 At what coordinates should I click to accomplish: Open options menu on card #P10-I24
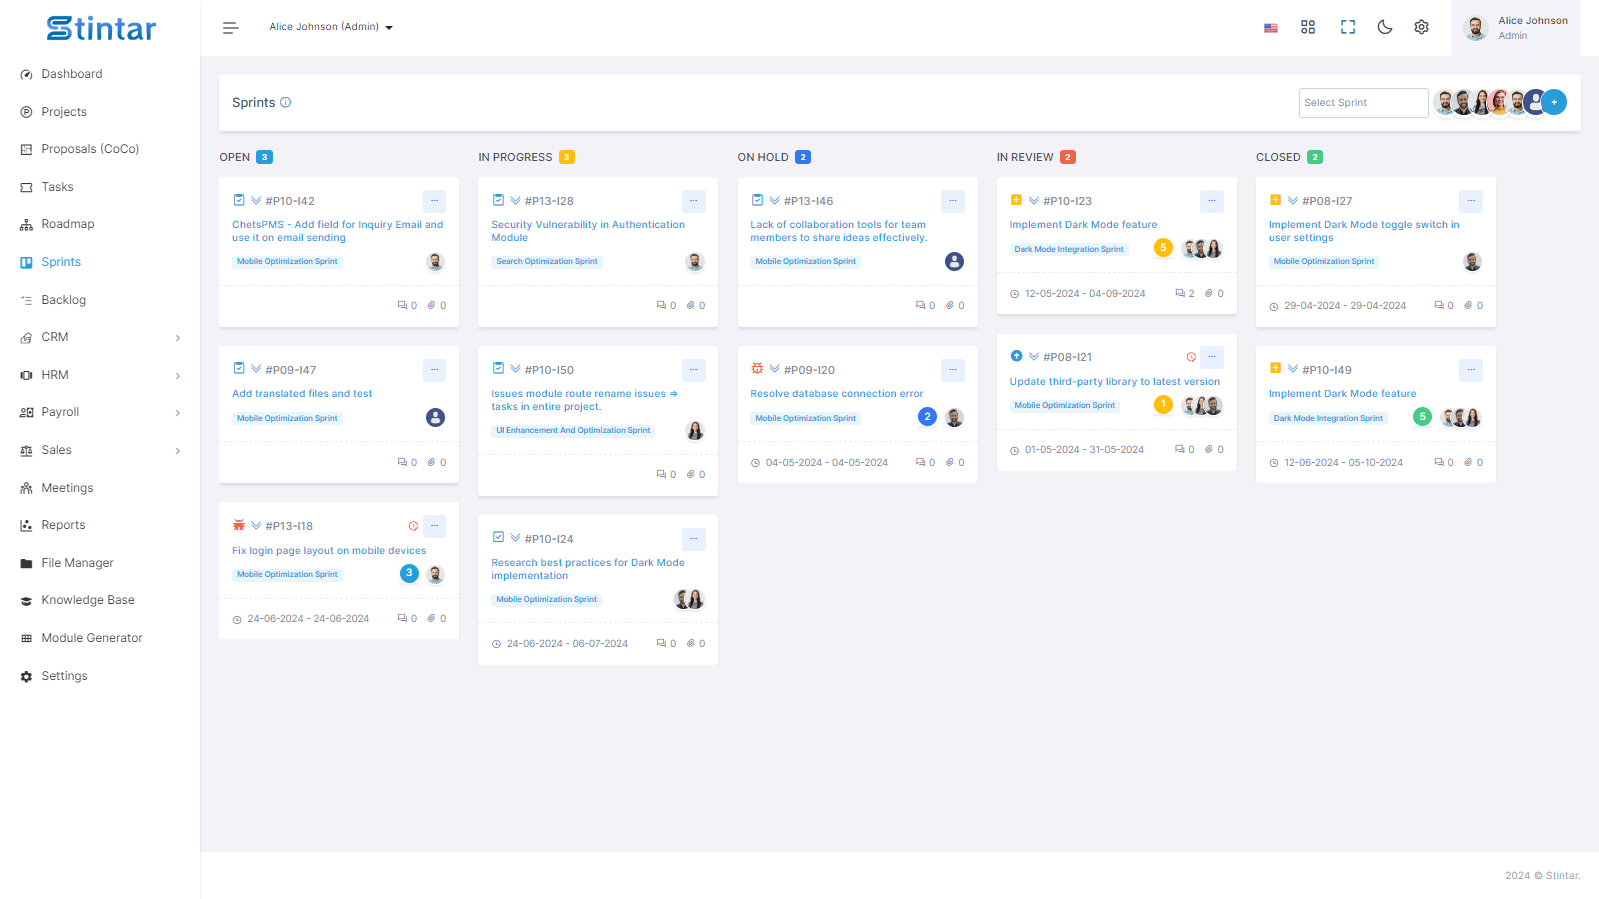pos(694,539)
